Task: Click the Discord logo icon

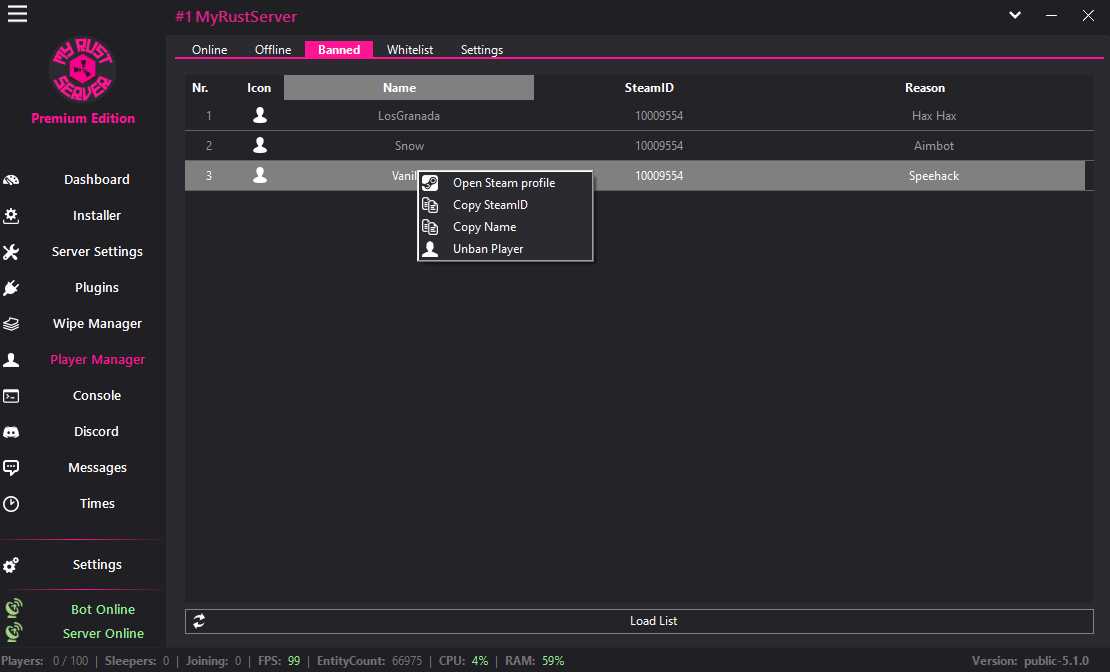Action: click(11, 432)
